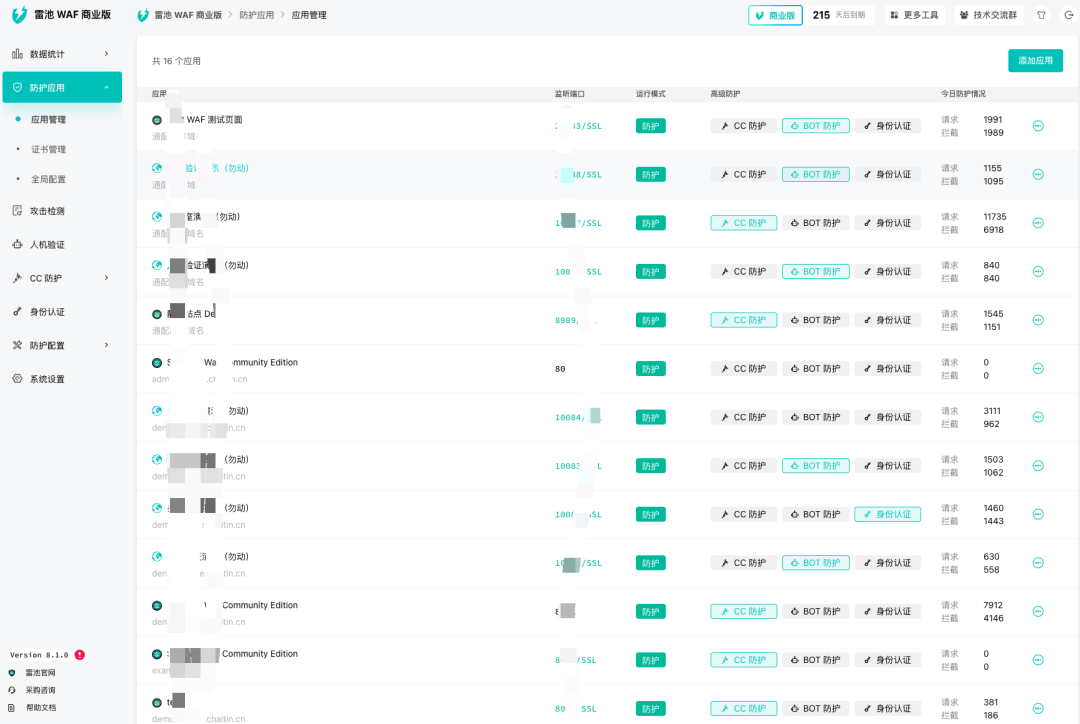Open 防护 mode dropdown for row with 381 requests
Image resolution: width=1080 pixels, height=724 pixels.
[650, 709]
